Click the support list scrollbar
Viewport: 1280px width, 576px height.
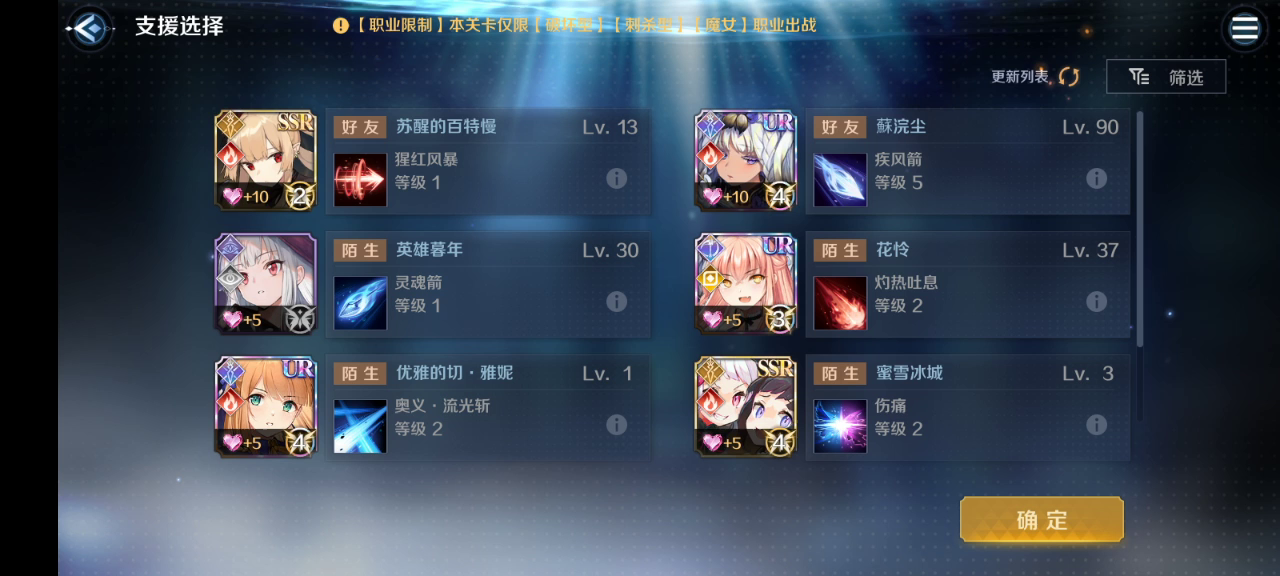coord(1139,230)
